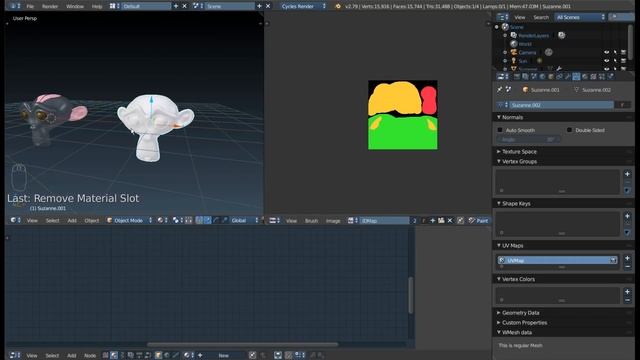
Task: Add a new vertex group
Action: (x=627, y=174)
